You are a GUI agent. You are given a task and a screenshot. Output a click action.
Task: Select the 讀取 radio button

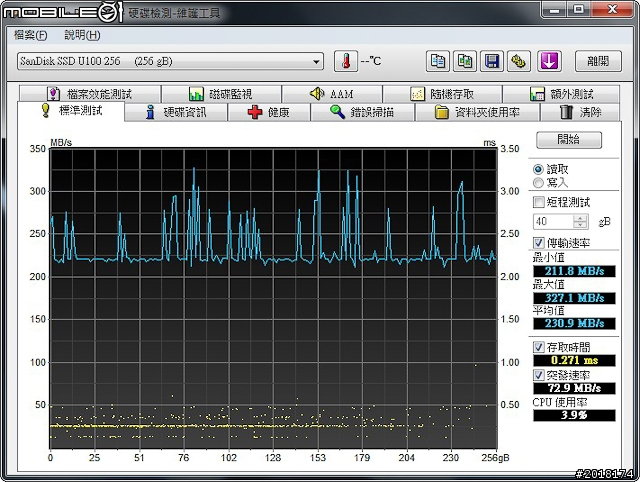coord(539,169)
